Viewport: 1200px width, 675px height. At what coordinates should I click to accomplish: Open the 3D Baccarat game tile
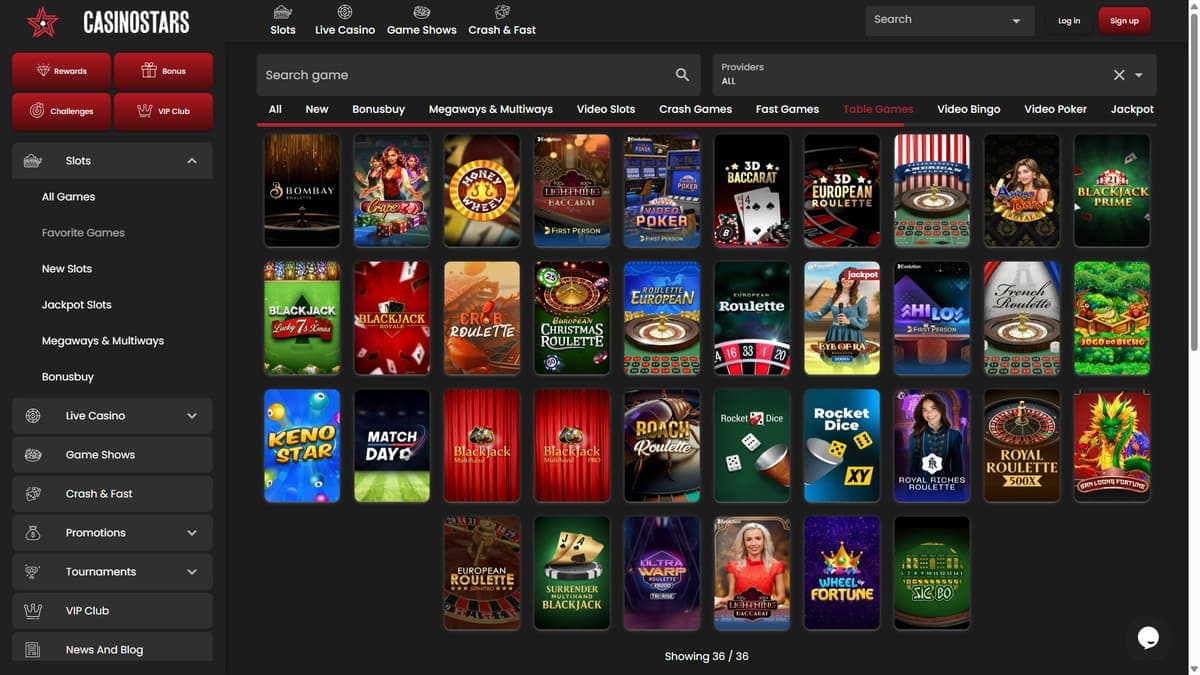point(752,190)
